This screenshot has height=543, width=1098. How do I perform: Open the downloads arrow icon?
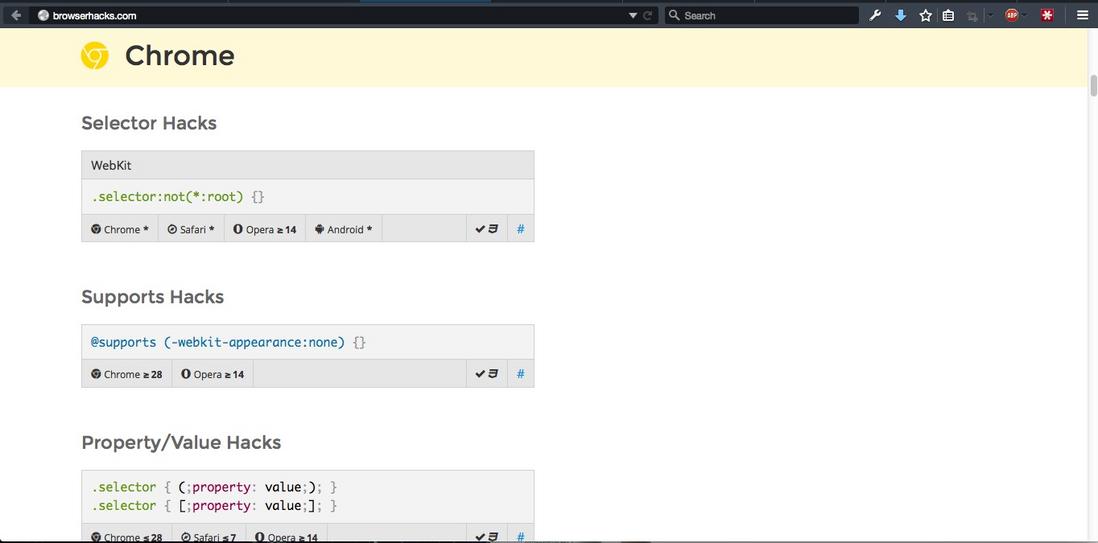tap(901, 15)
